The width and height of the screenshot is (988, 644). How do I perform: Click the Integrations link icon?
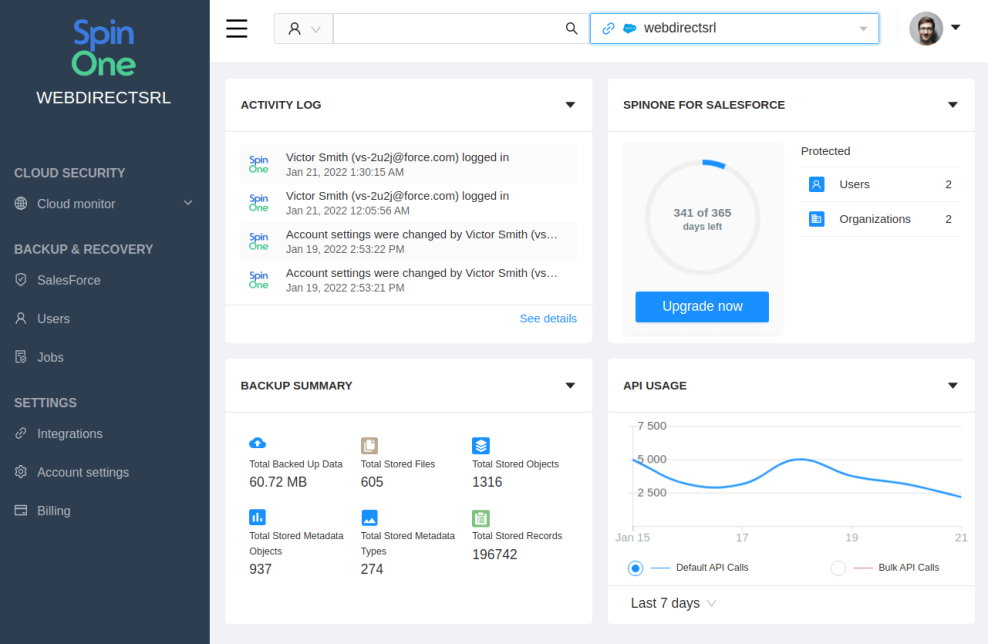(x=21, y=434)
